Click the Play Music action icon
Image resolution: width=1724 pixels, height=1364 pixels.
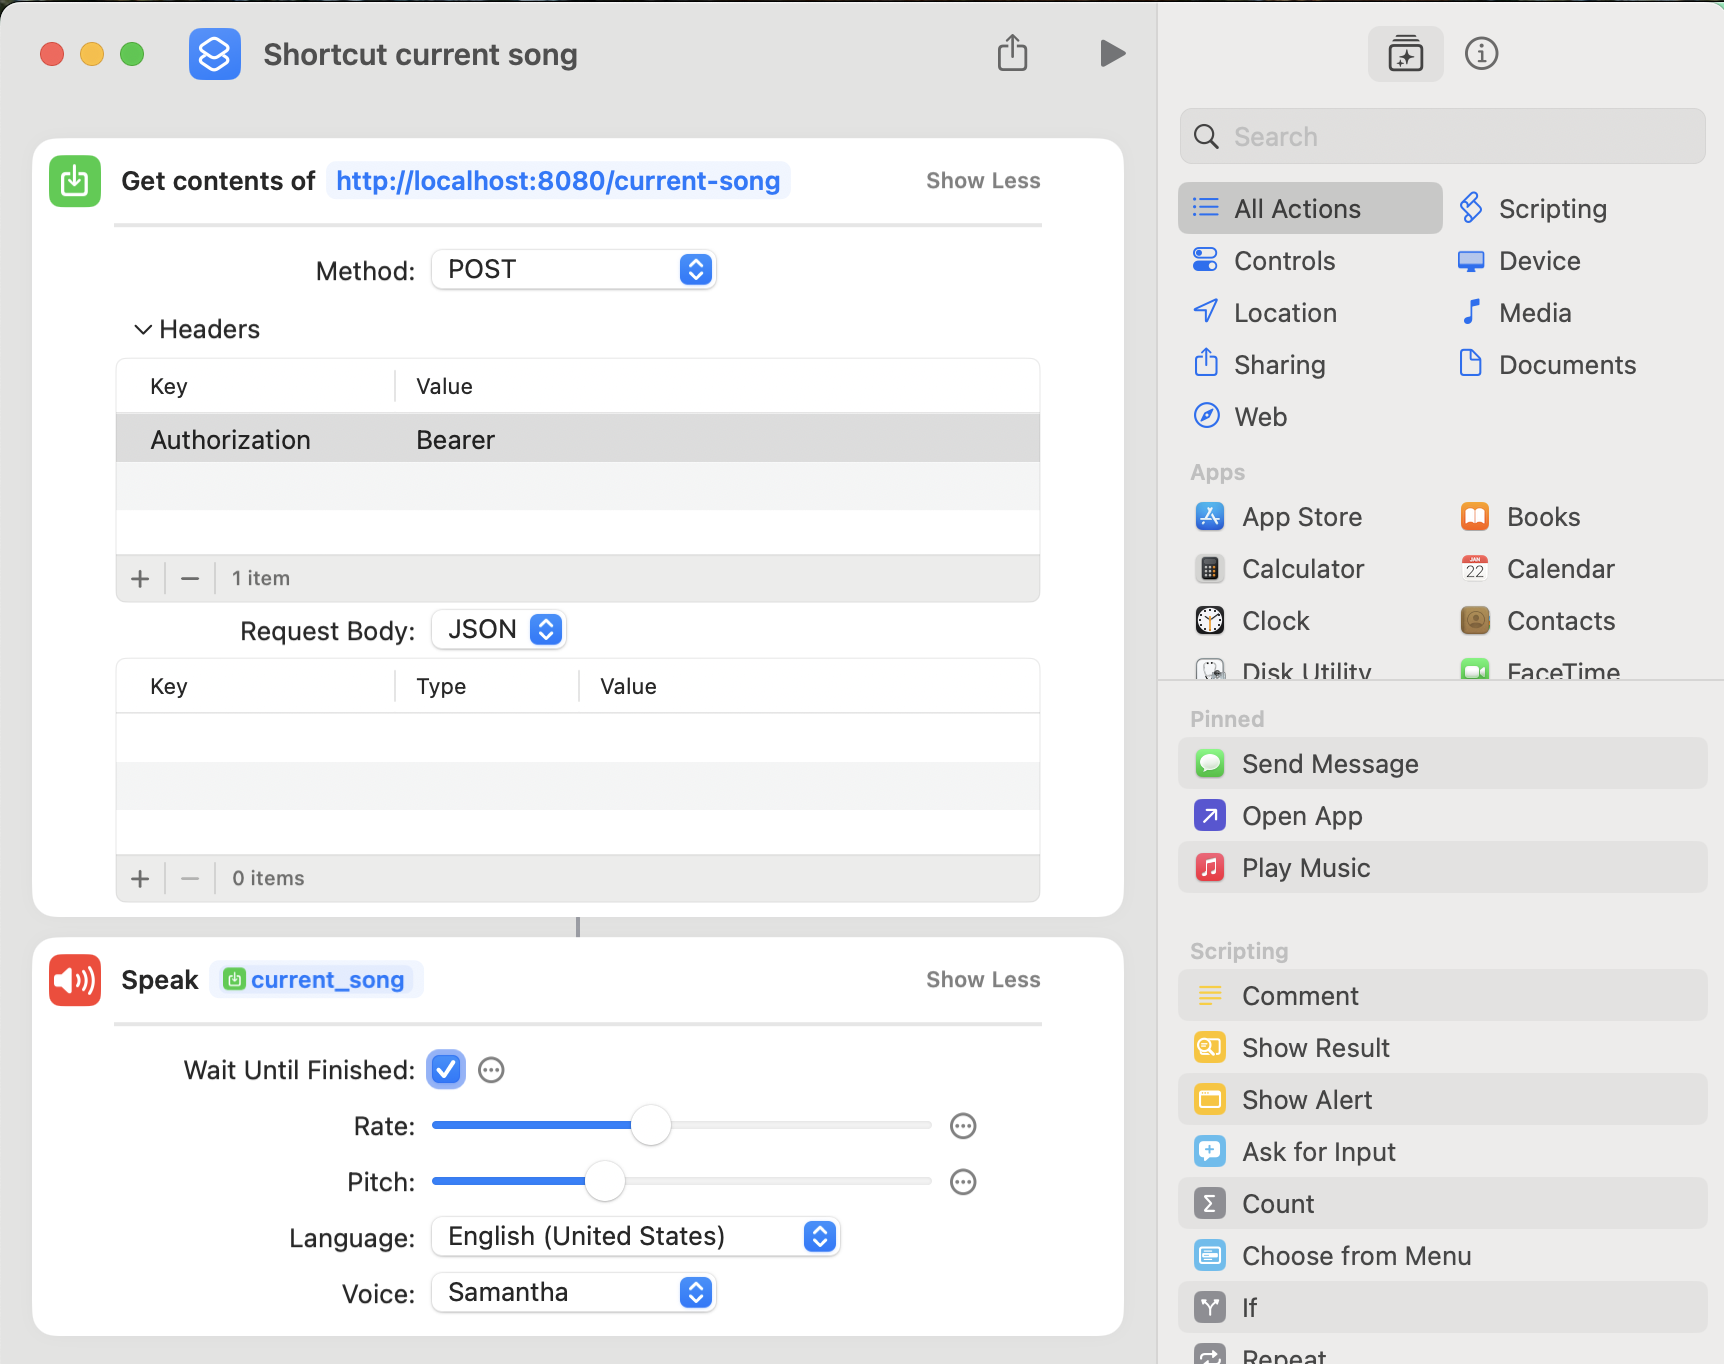click(1210, 868)
